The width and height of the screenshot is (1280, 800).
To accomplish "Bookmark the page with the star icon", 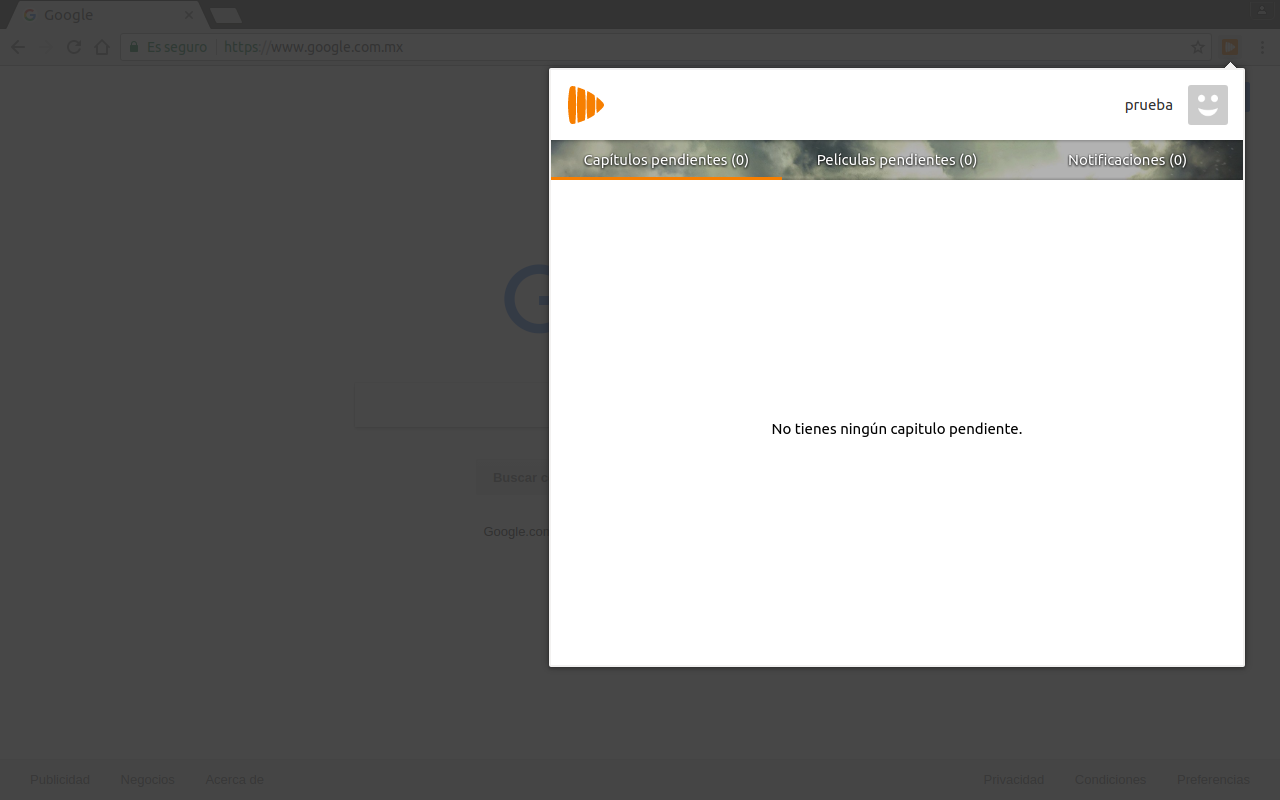I will 1197,46.
